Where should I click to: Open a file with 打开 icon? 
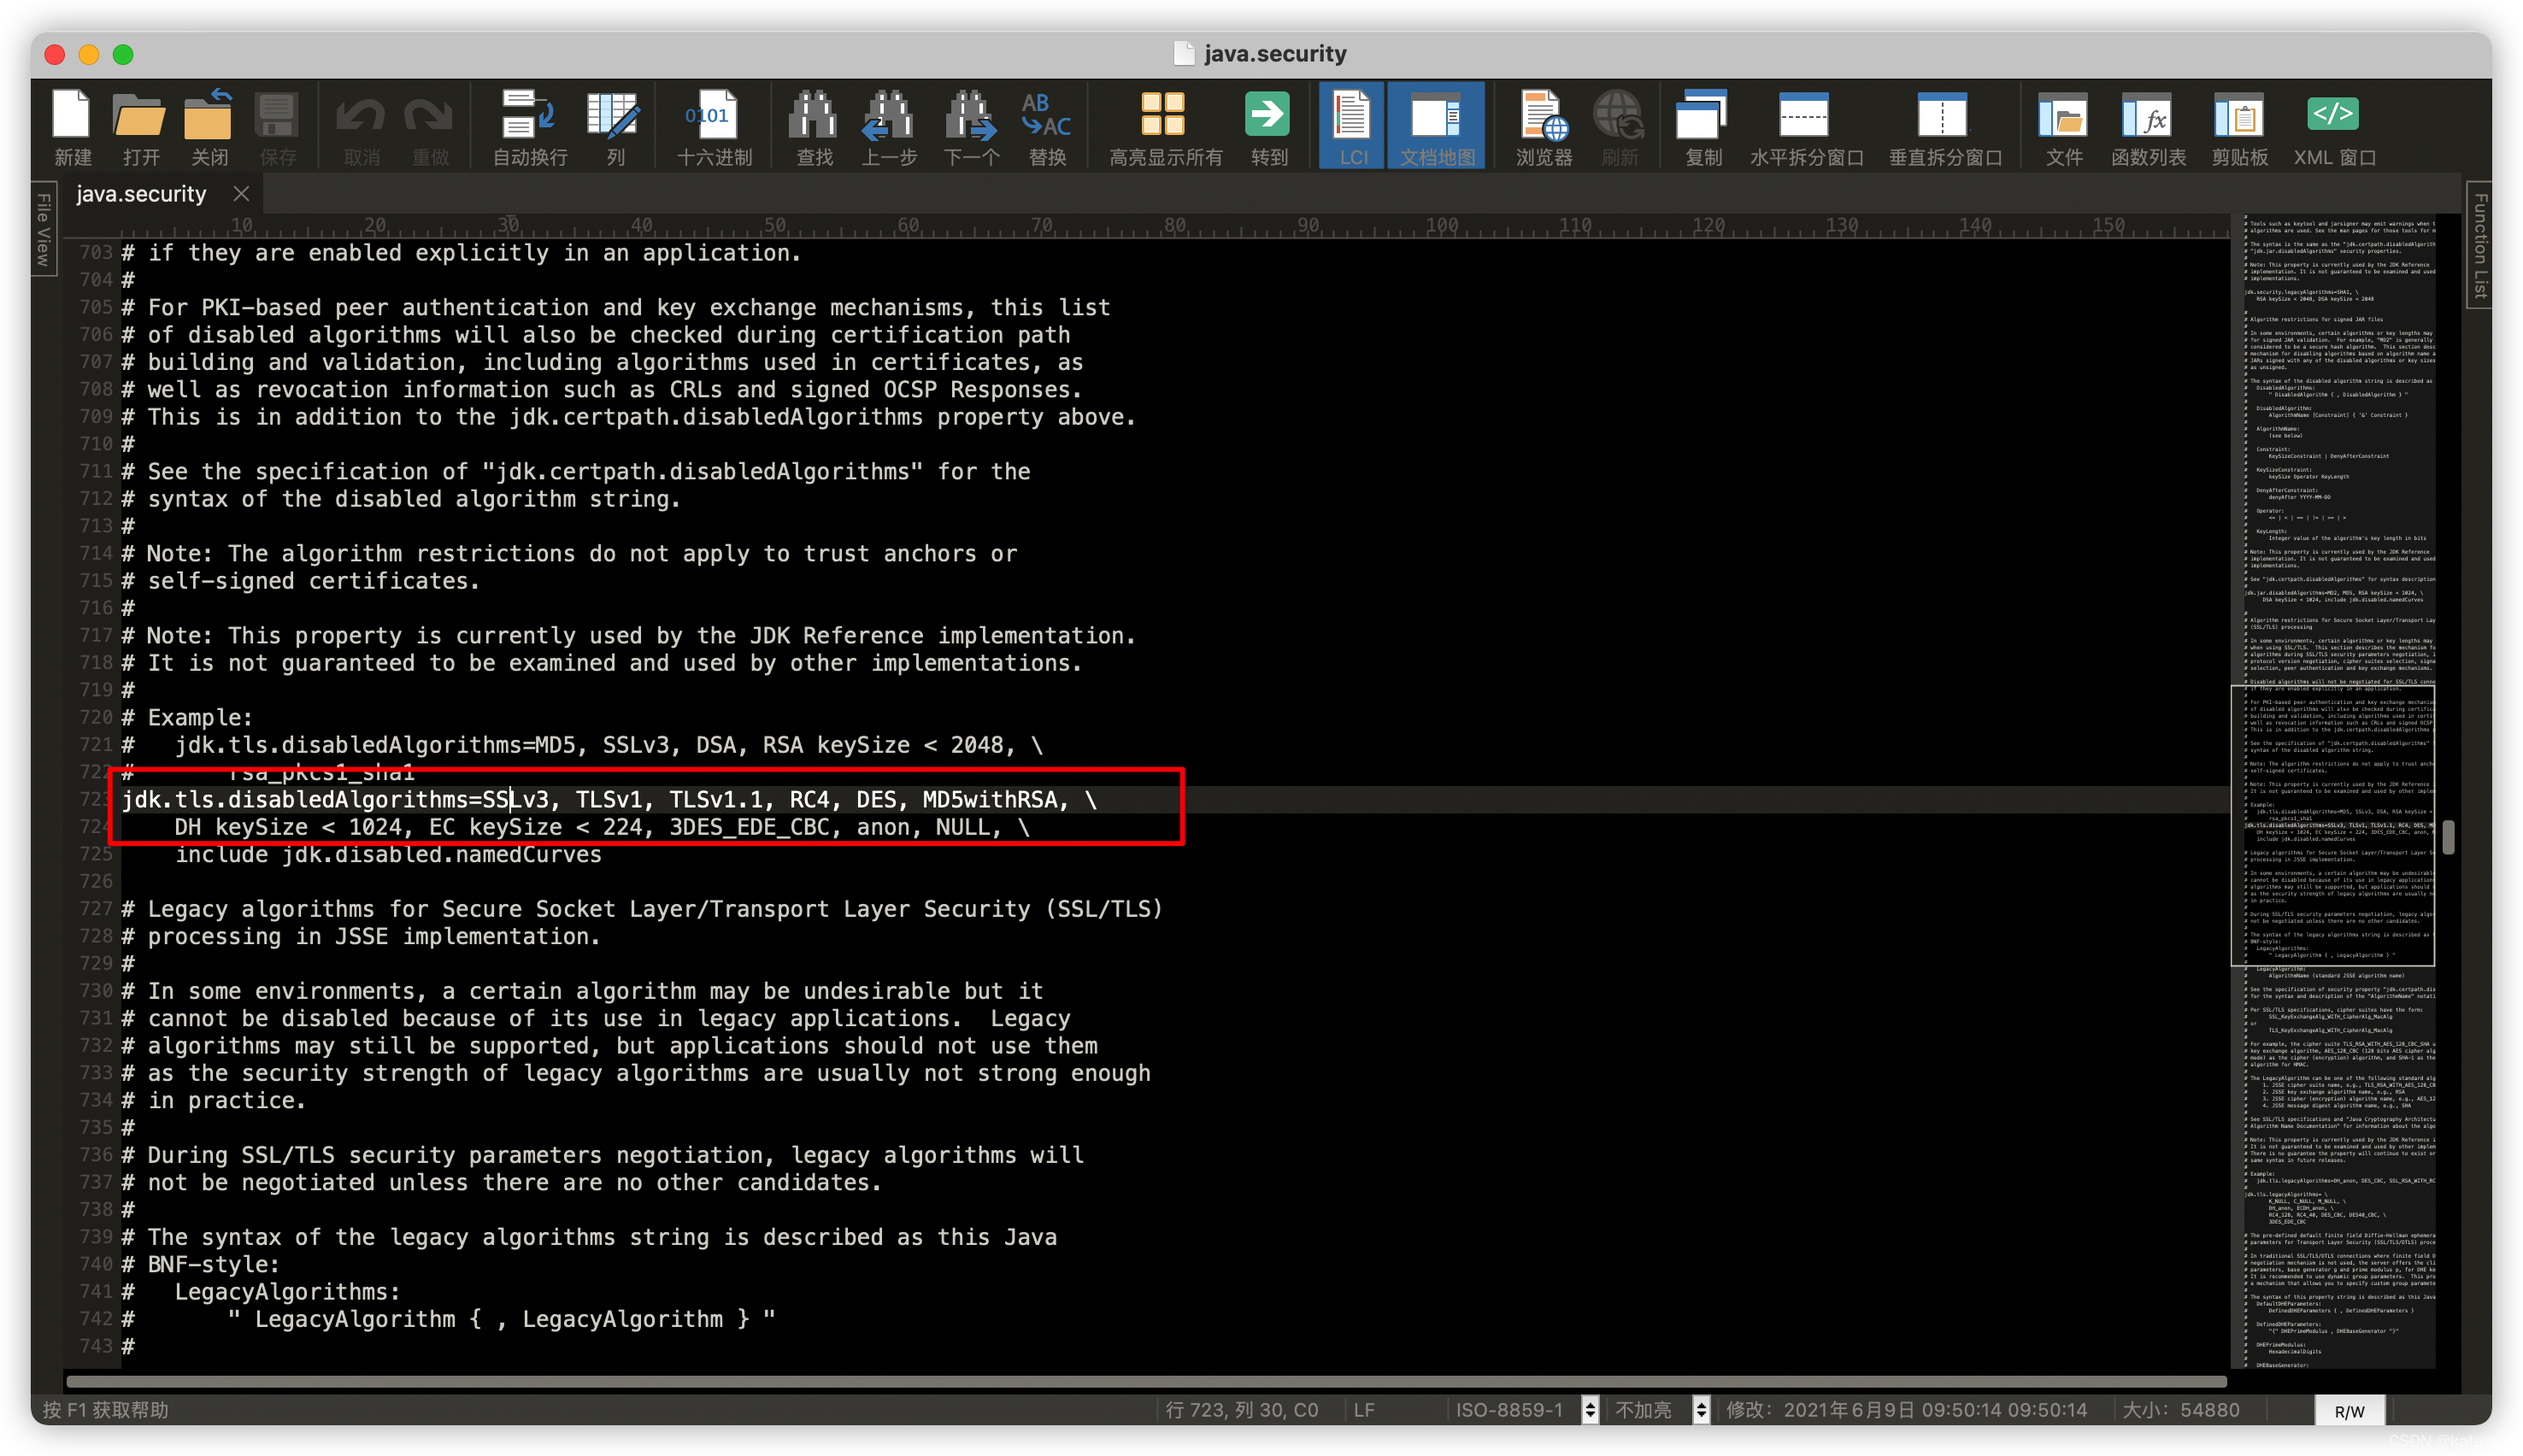140,127
